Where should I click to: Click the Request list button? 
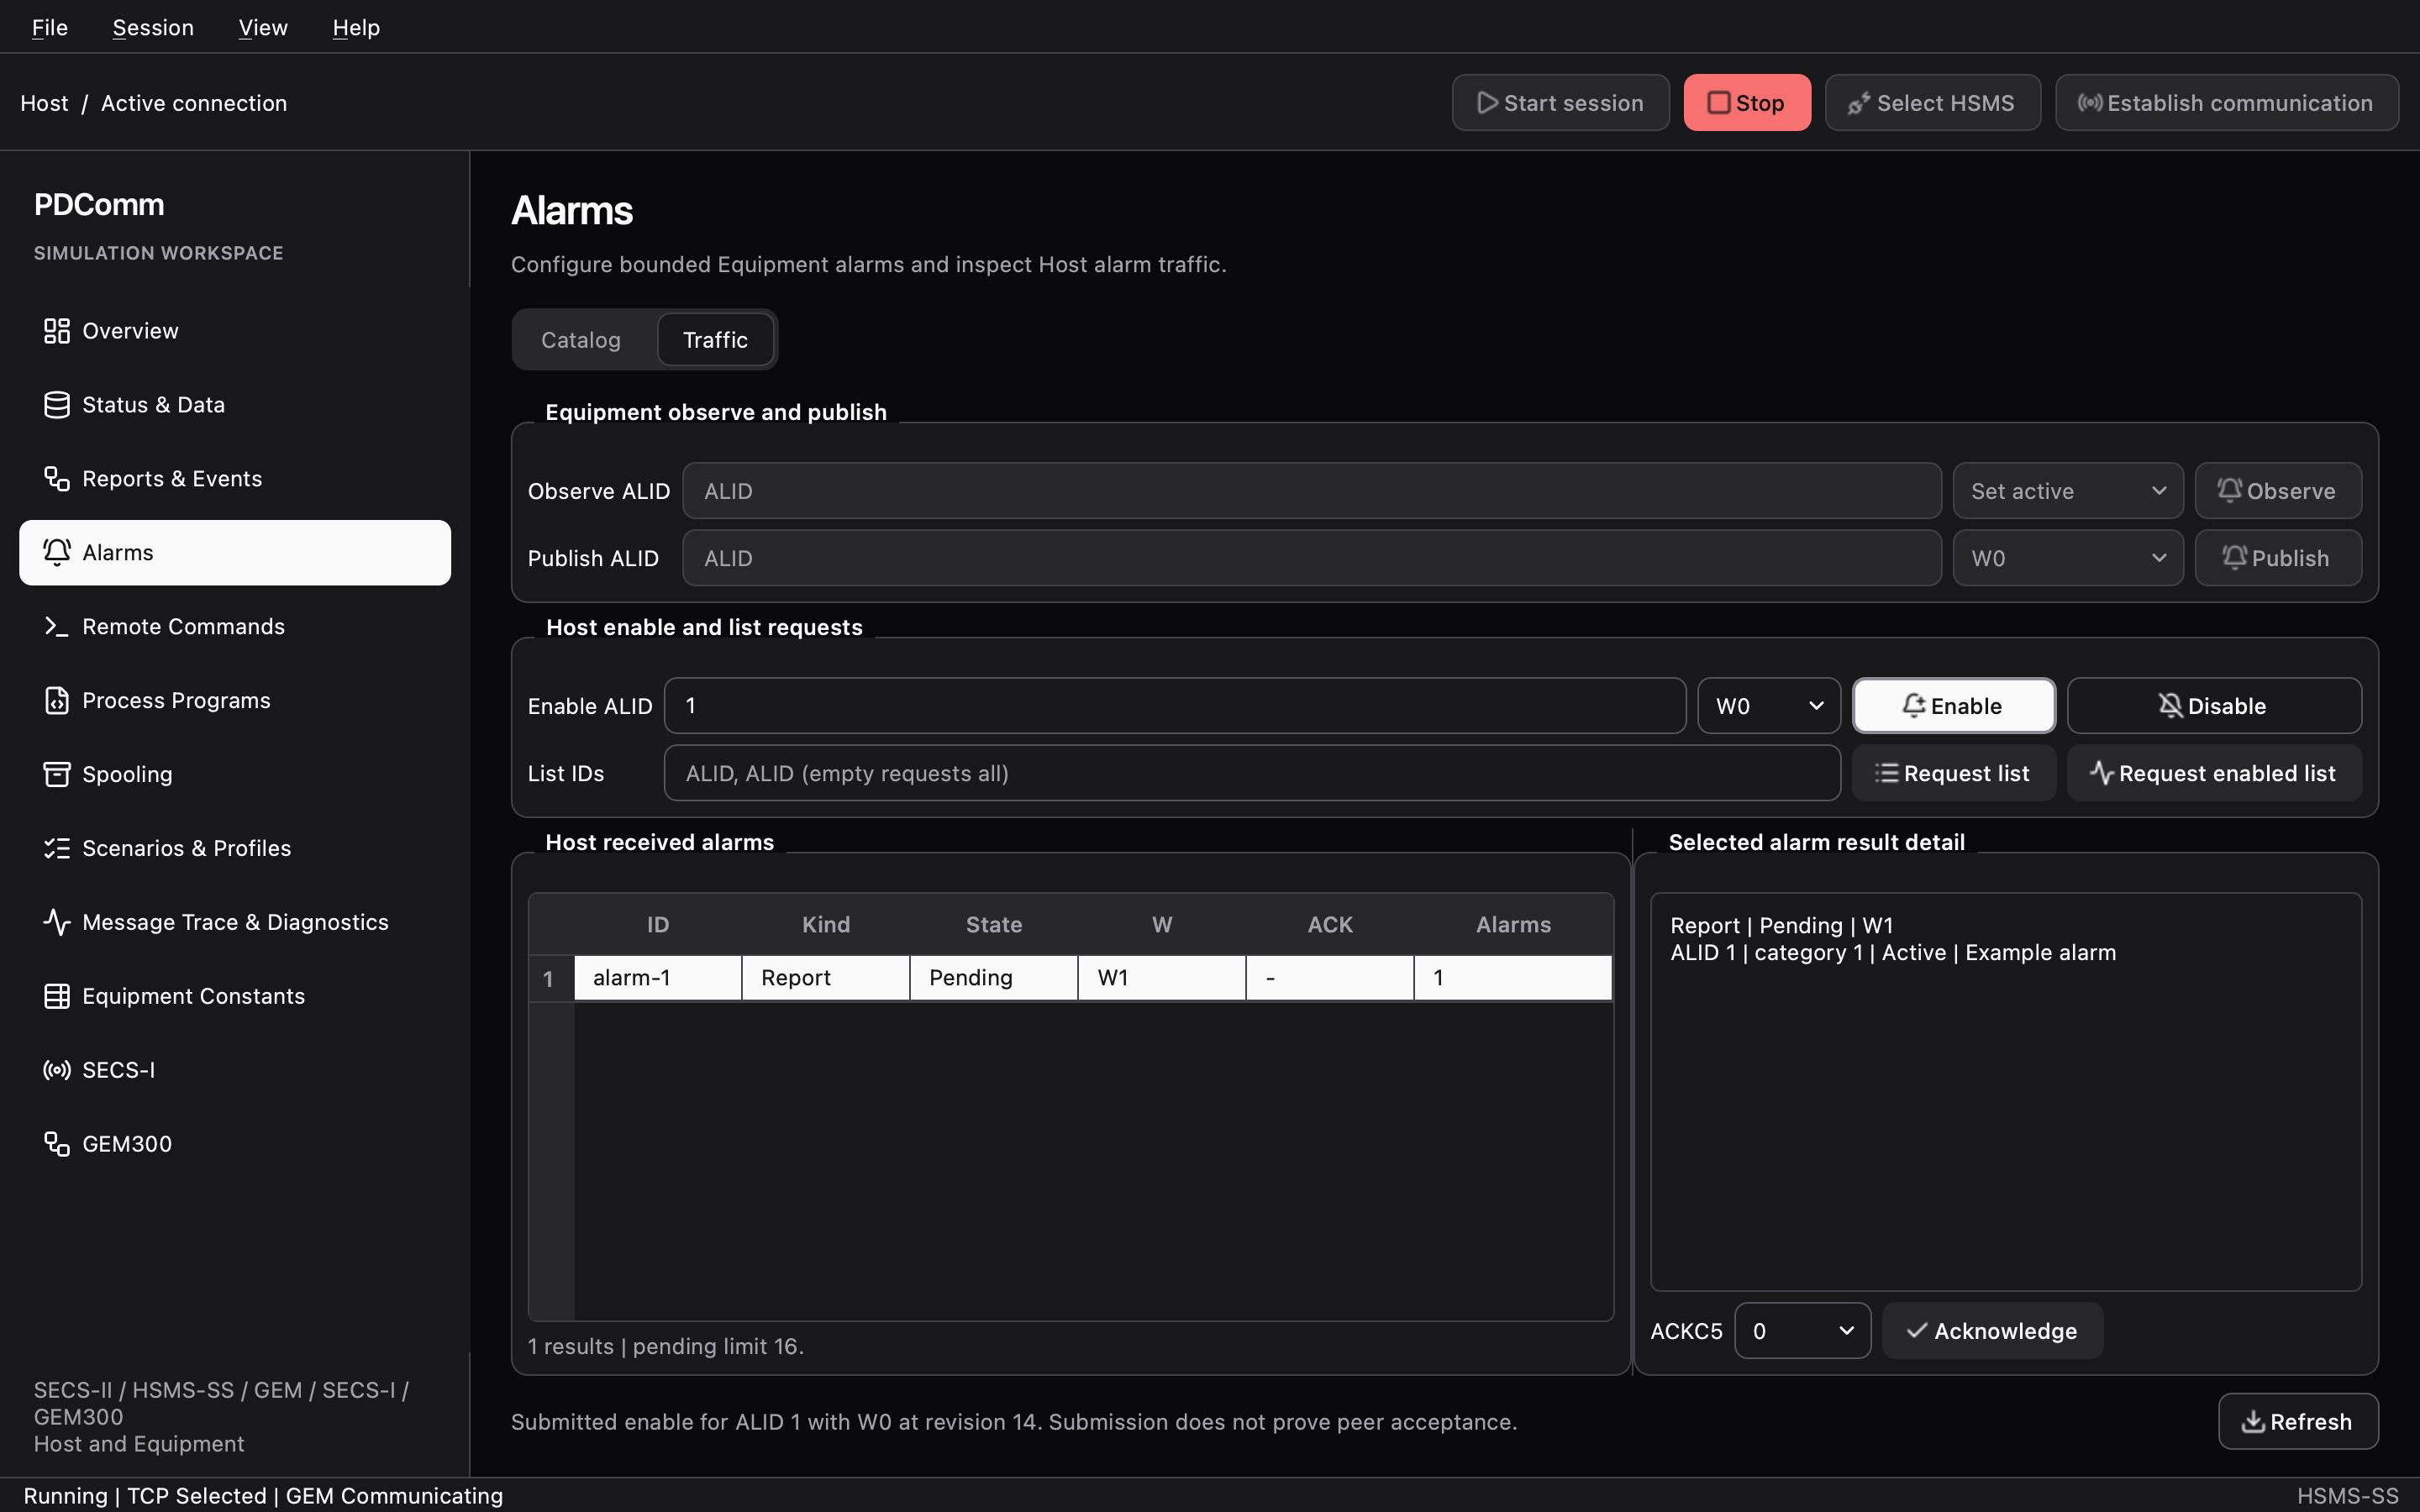click(x=1953, y=773)
